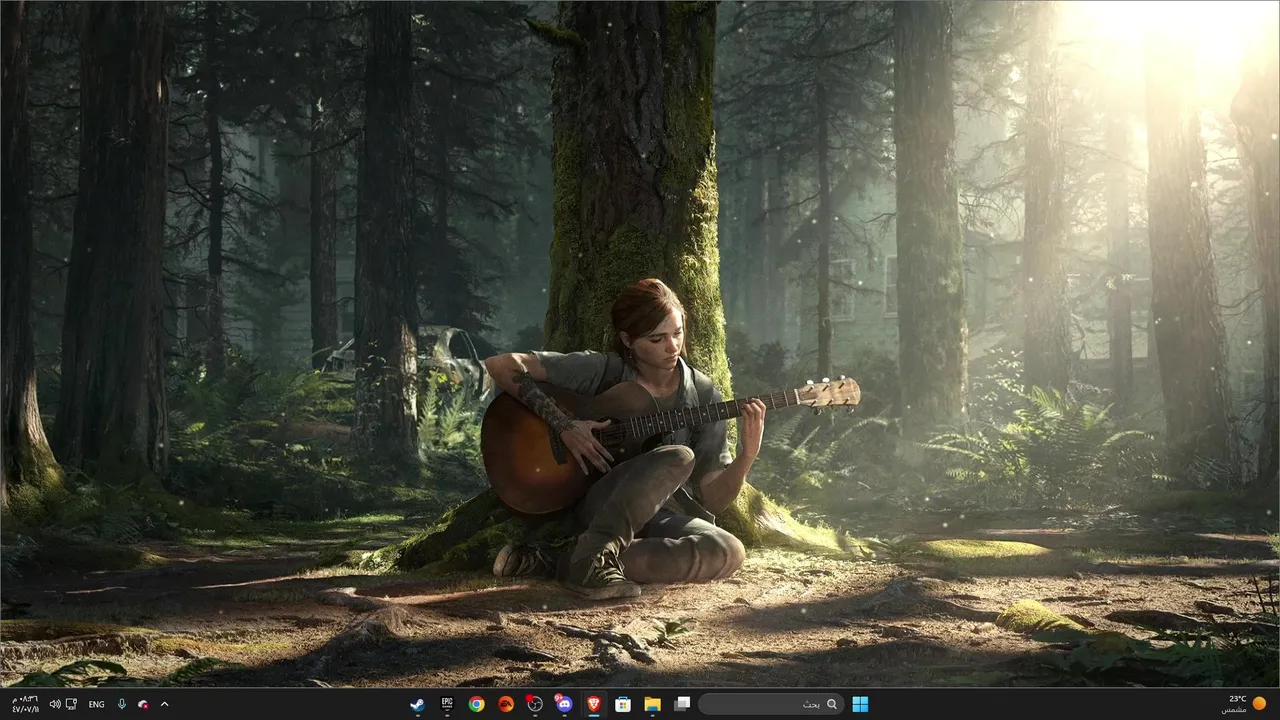Viewport: 1280px width, 720px height.
Task: Click the microphone tray icon
Action: (122, 704)
